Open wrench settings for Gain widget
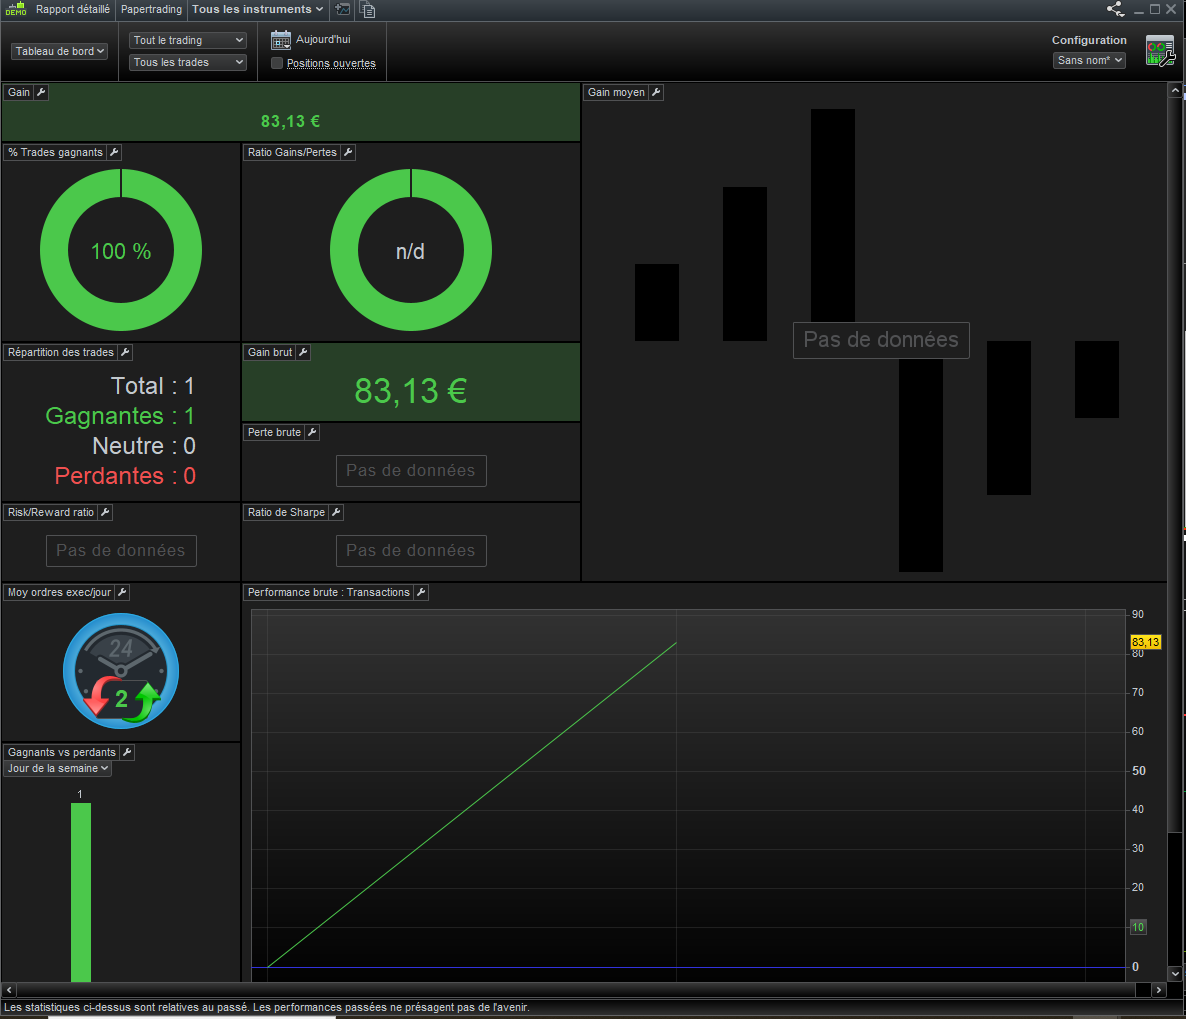 pyautogui.click(x=42, y=92)
